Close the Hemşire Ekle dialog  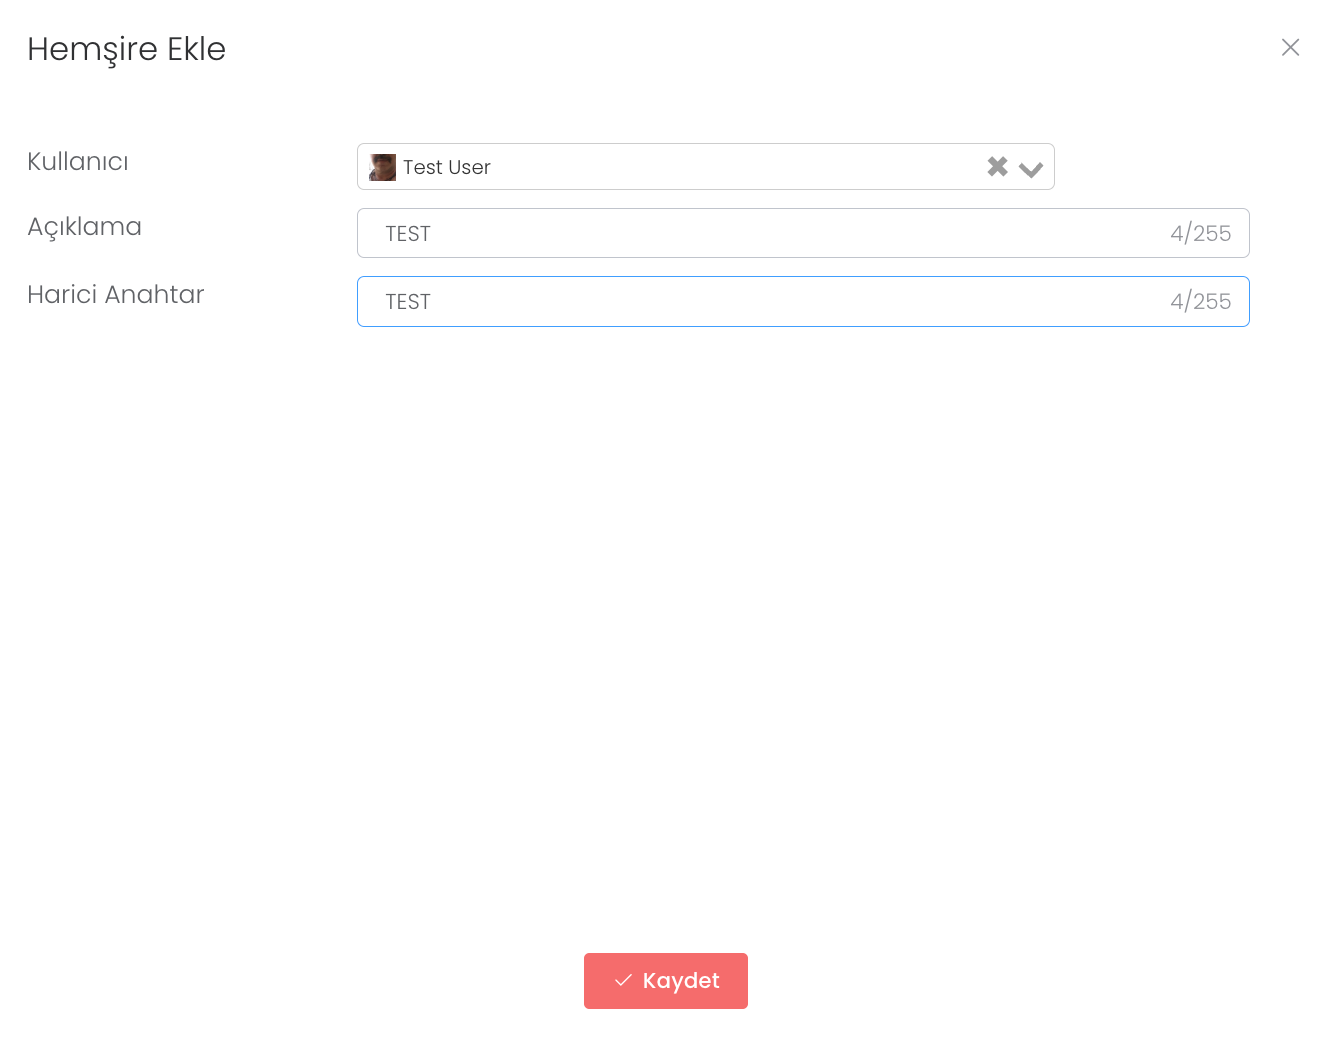pos(1290,47)
